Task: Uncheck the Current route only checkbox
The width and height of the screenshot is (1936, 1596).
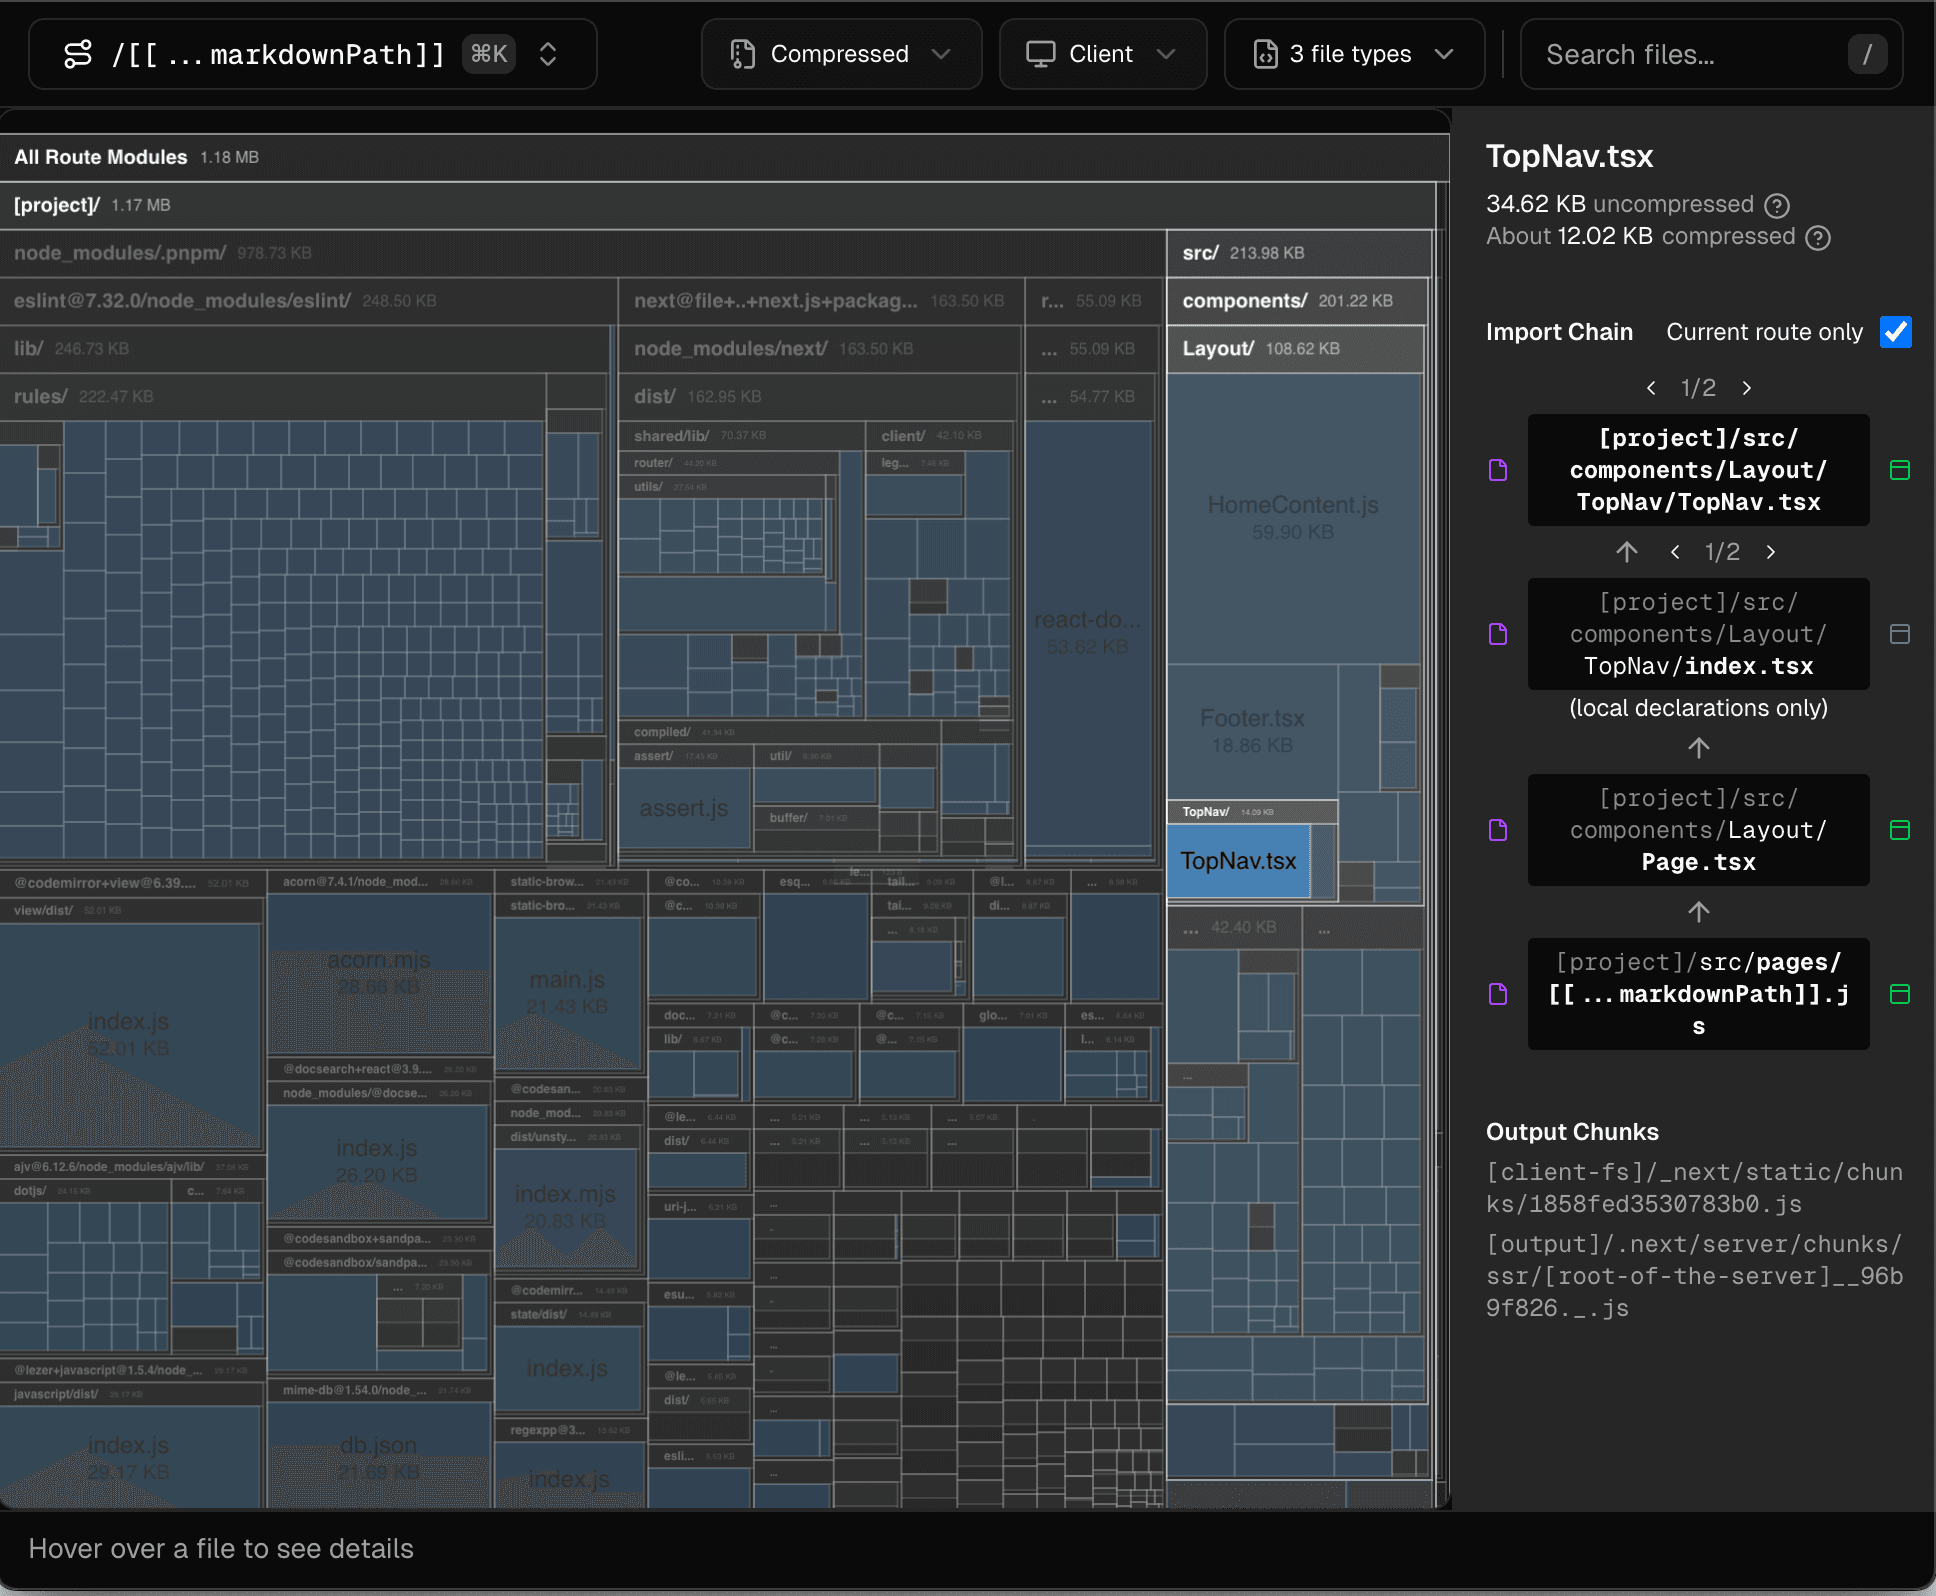Action: tap(1896, 332)
